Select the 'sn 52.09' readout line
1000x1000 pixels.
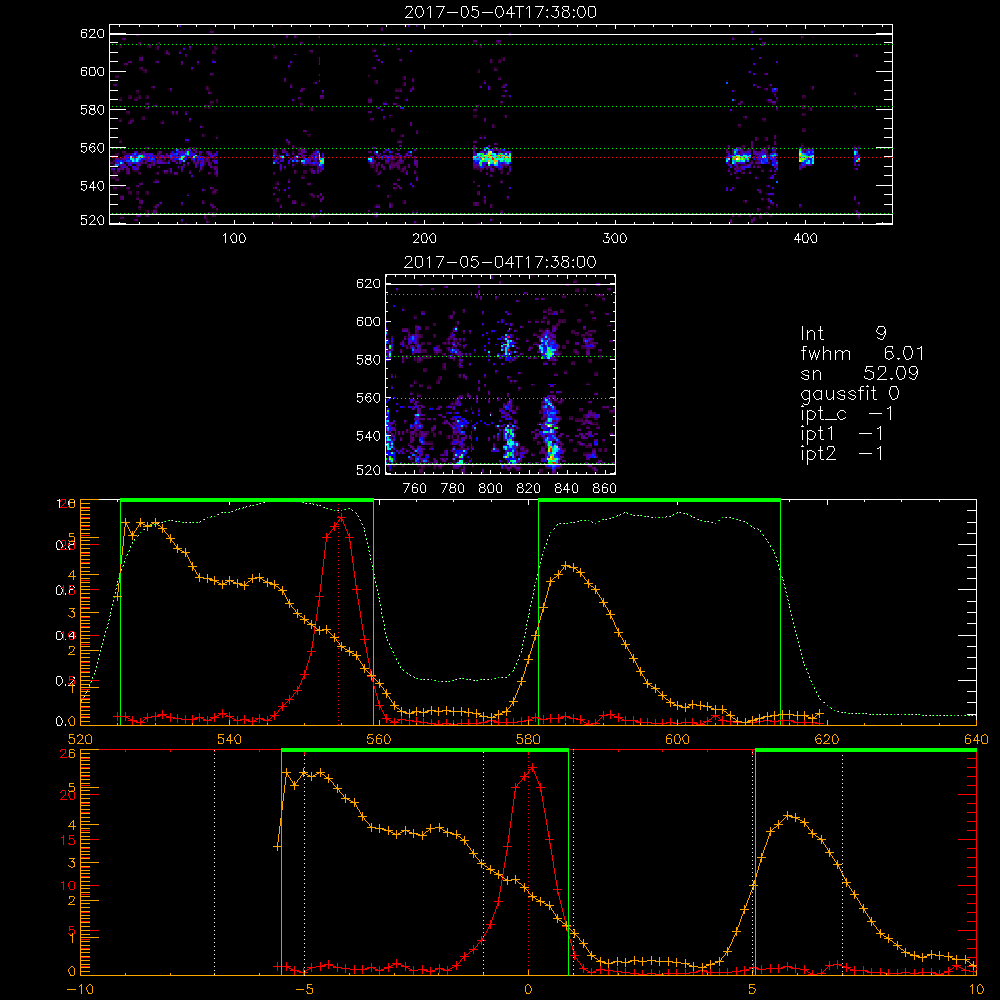(x=859, y=373)
